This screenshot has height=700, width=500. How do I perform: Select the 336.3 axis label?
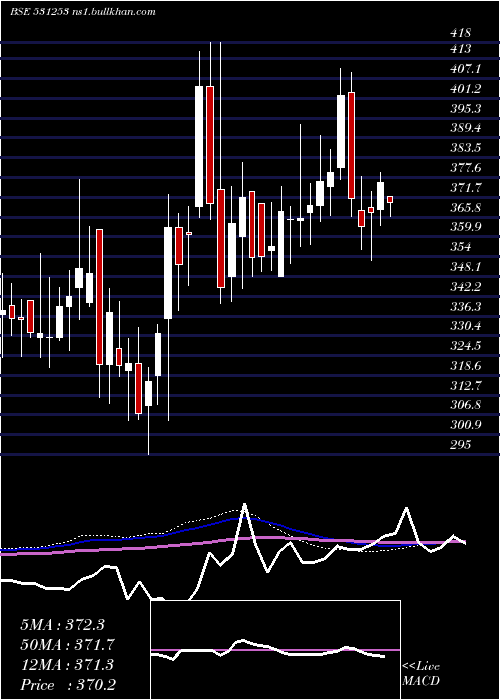pos(465,306)
